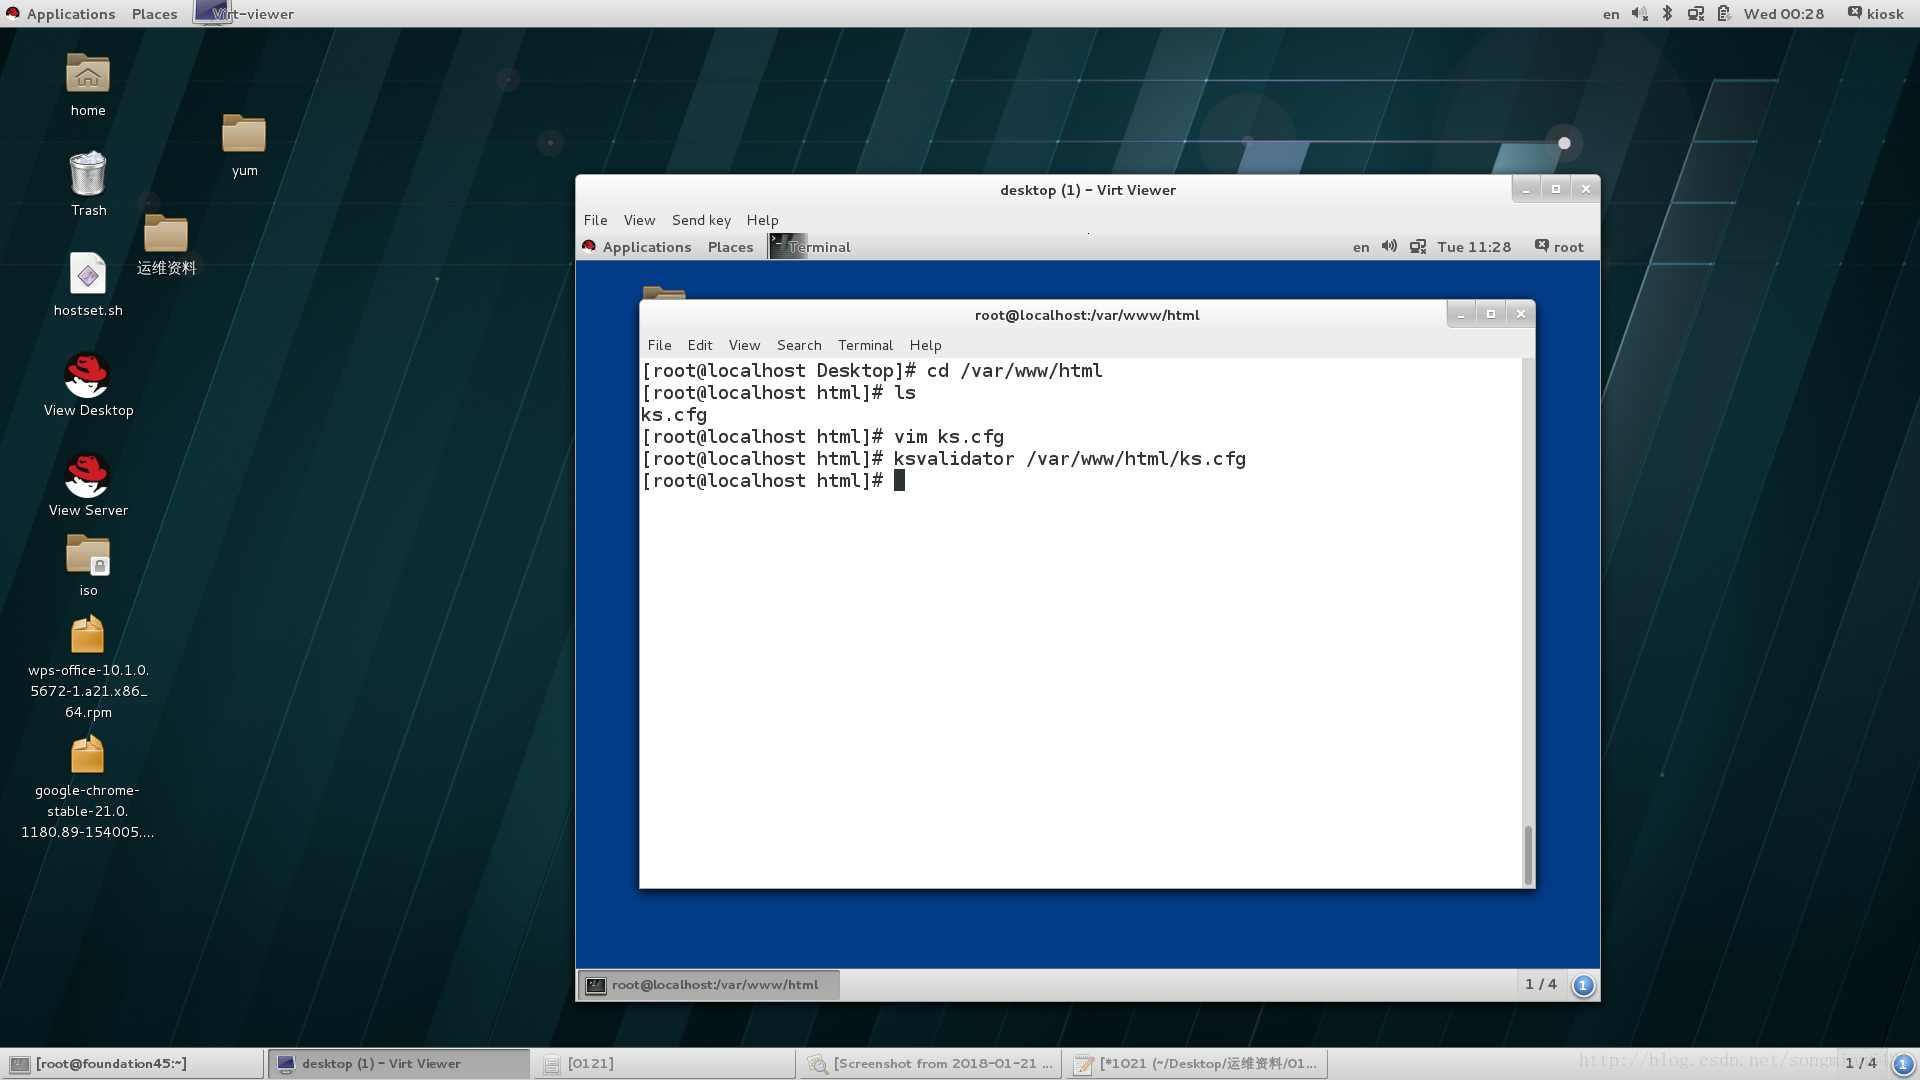The image size is (1920, 1080).
Task: Open Help menu in Virt Viewer
Action: [x=763, y=220]
